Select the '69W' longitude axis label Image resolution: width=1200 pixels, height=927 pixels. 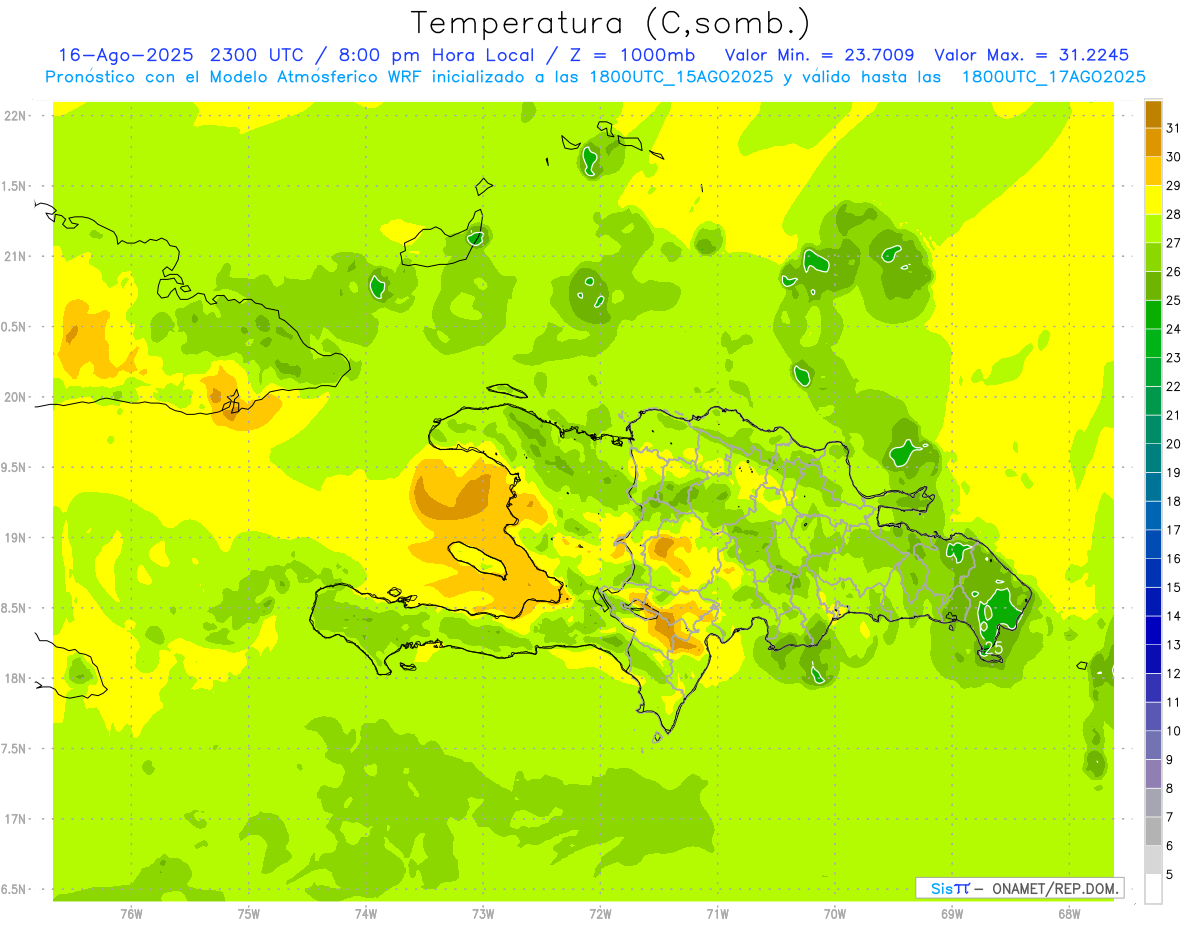[x=952, y=914]
